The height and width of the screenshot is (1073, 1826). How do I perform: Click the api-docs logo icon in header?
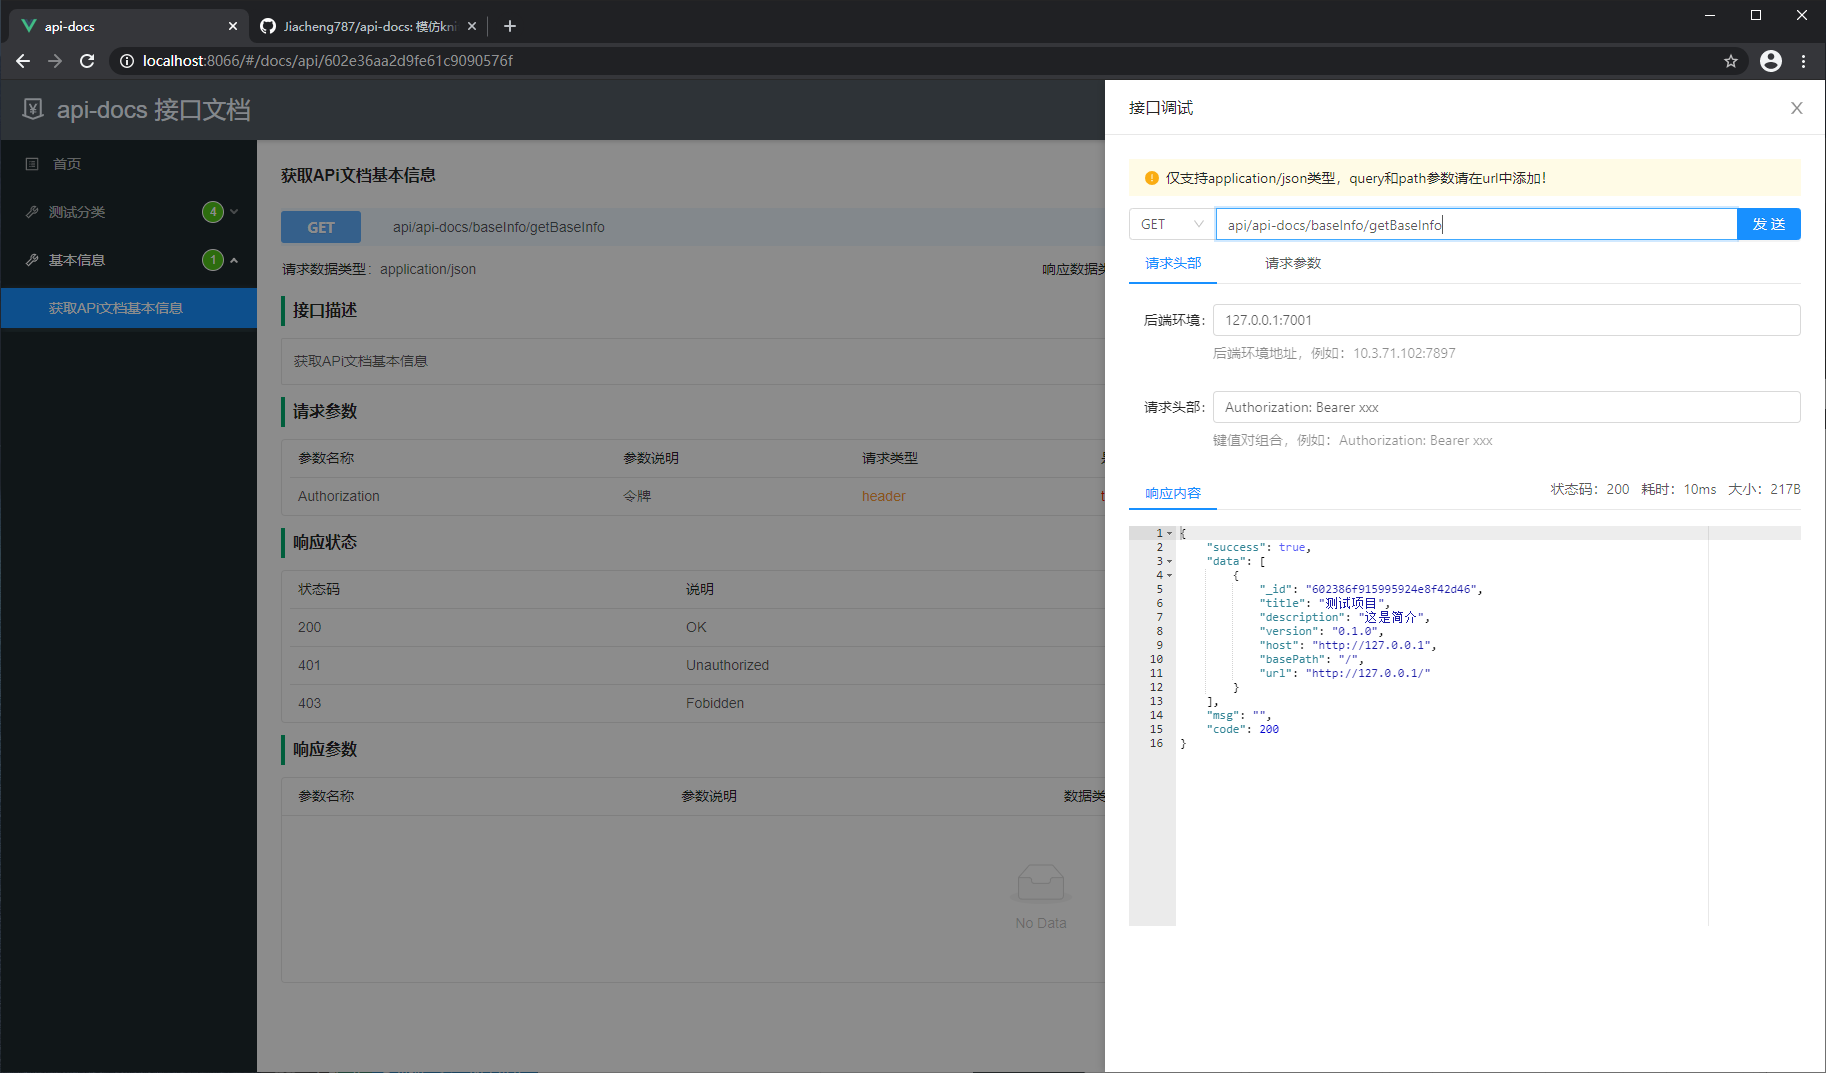click(x=33, y=109)
